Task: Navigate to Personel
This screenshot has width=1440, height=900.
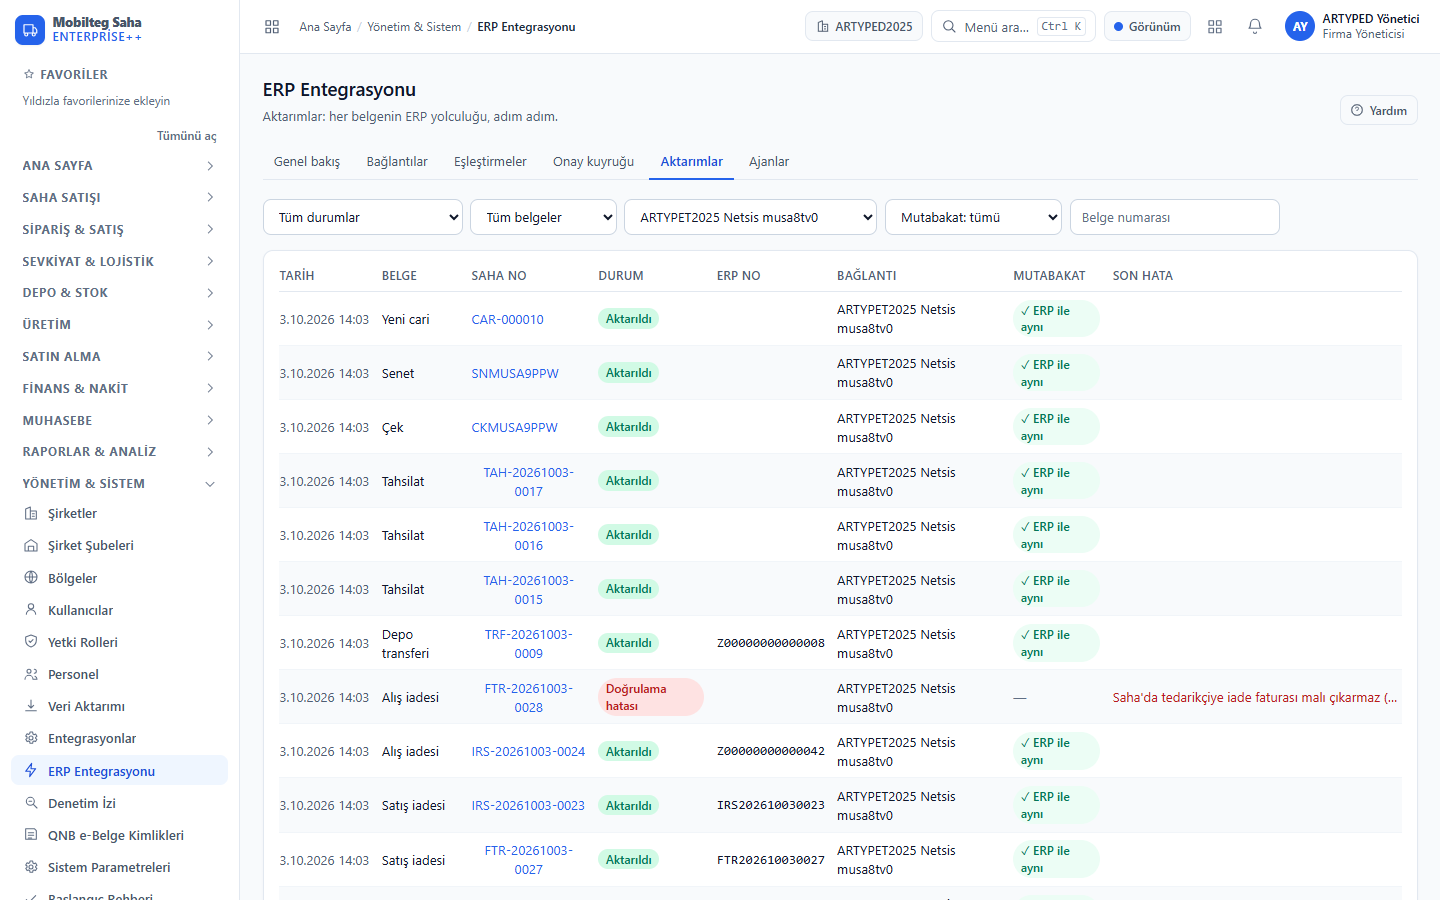Action: pyautogui.click(x=119, y=674)
